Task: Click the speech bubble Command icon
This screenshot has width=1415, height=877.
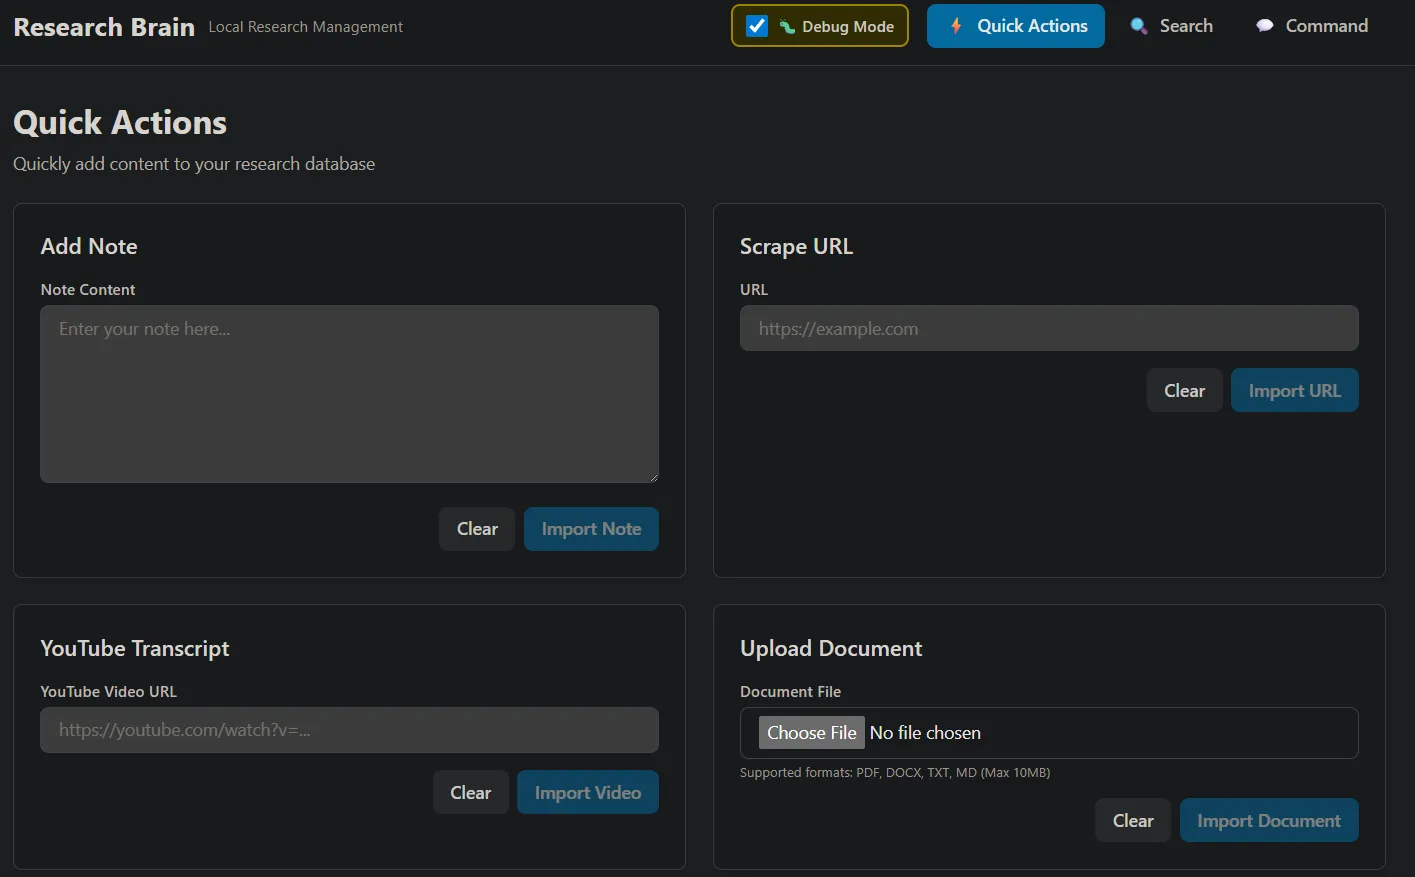Action: [x=1265, y=26]
